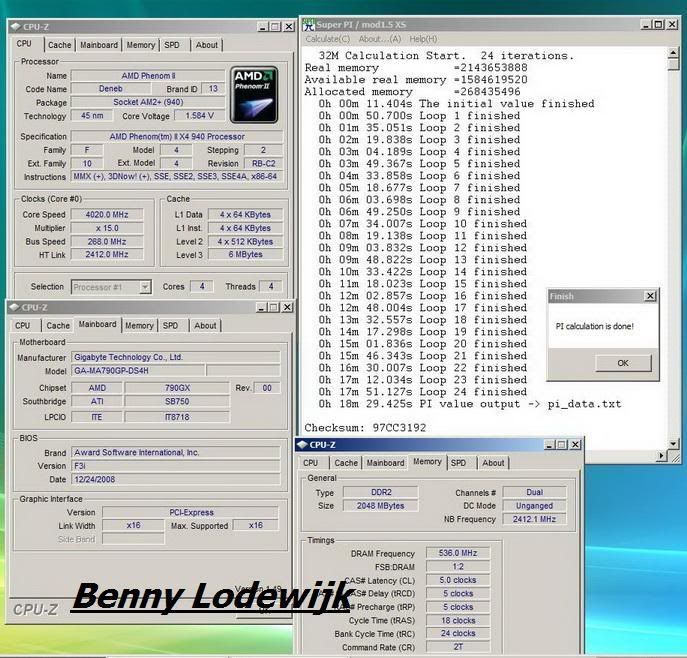Switch to CPU tab in Mainboard CPU-Z window
The width and height of the screenshot is (687, 658).
23,325
